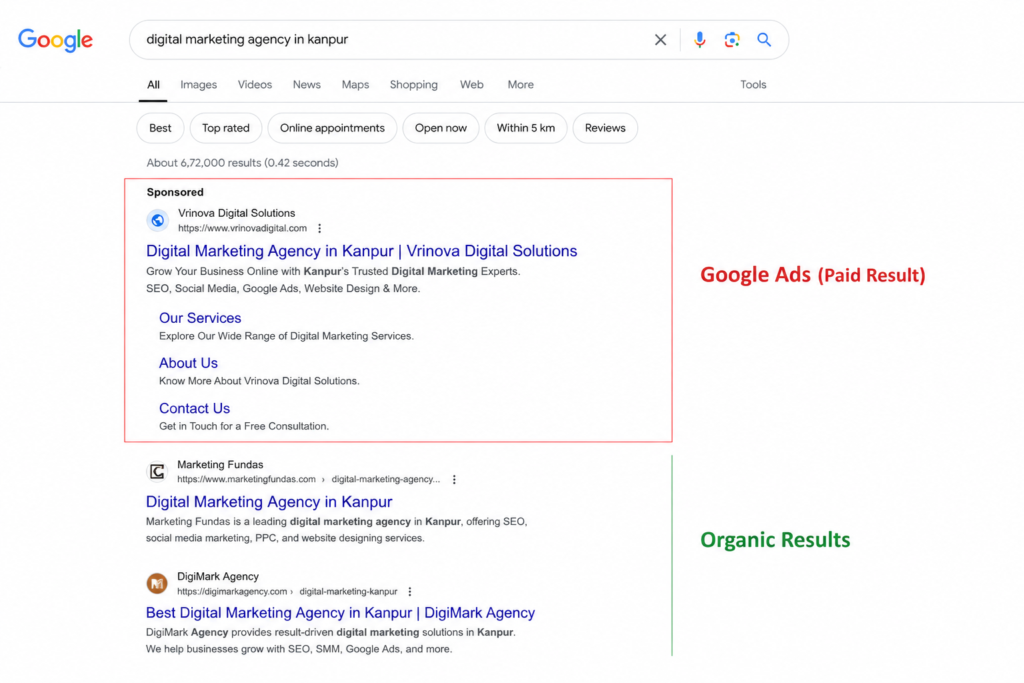Click the About 6,72,000 results count text
The image size is (1024, 683).
coord(242,163)
